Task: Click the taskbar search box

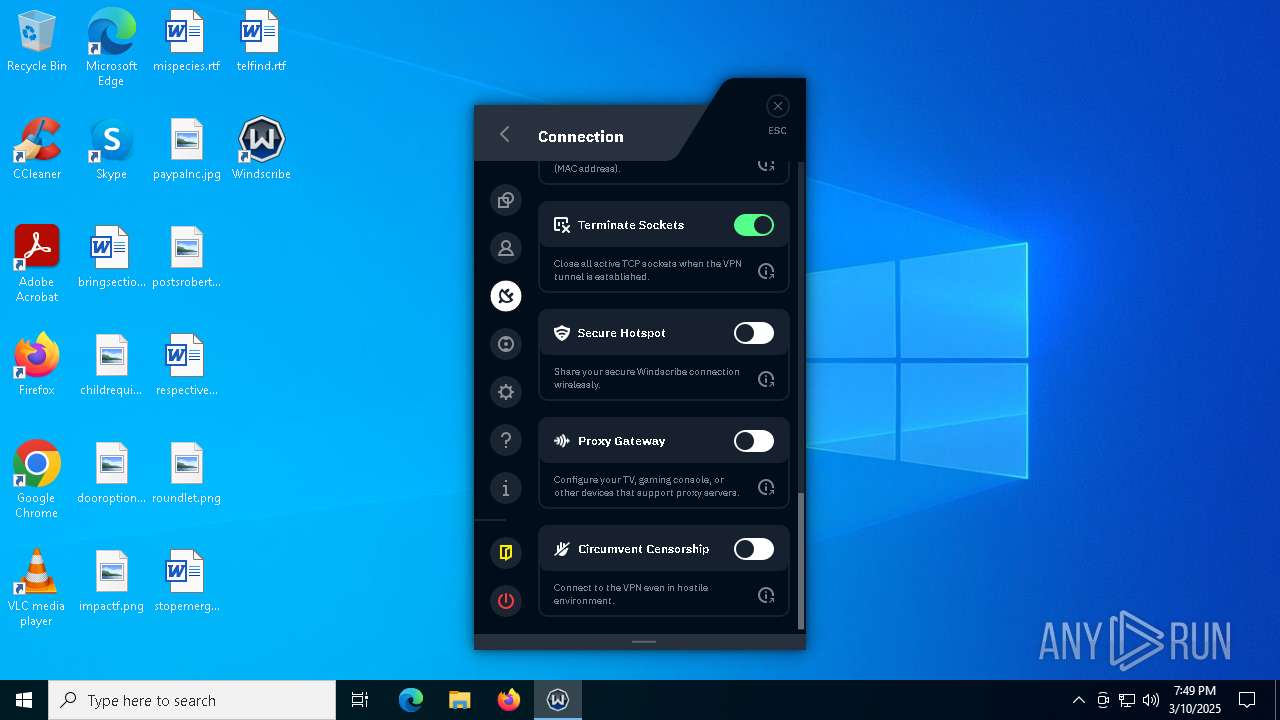Action: [x=192, y=700]
